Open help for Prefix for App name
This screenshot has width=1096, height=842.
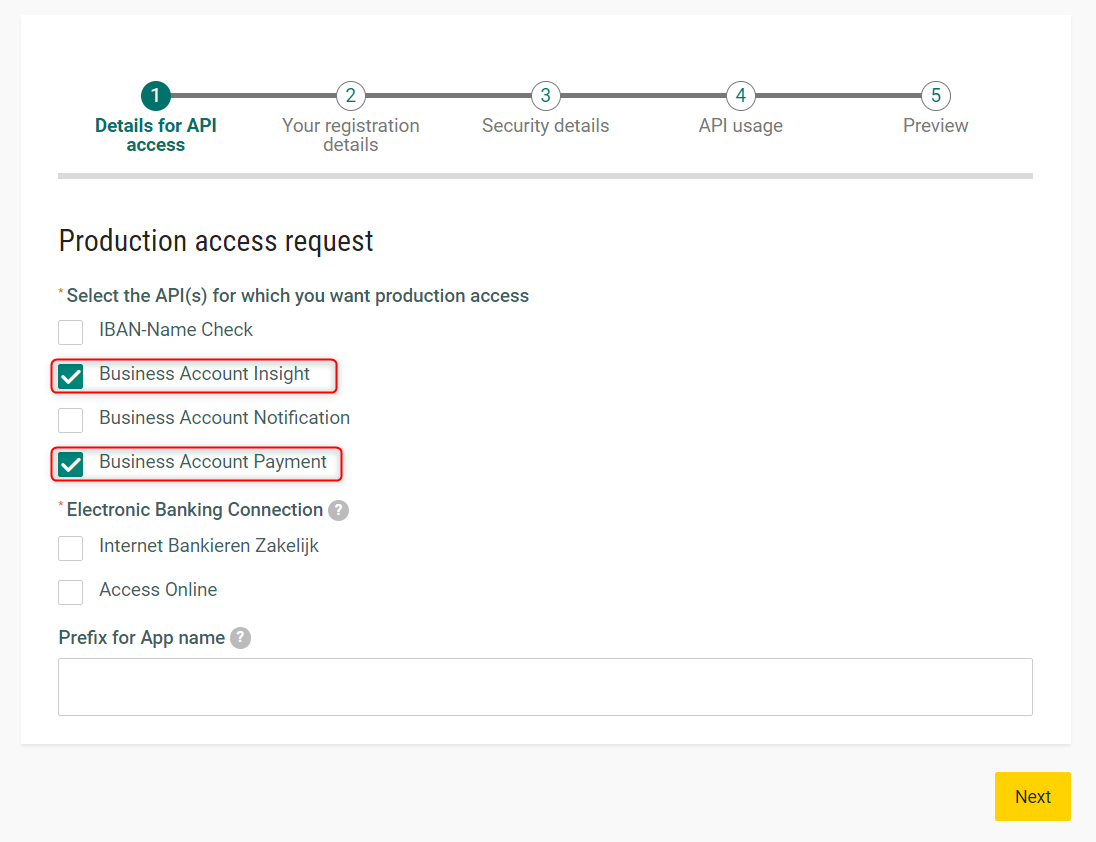click(240, 638)
